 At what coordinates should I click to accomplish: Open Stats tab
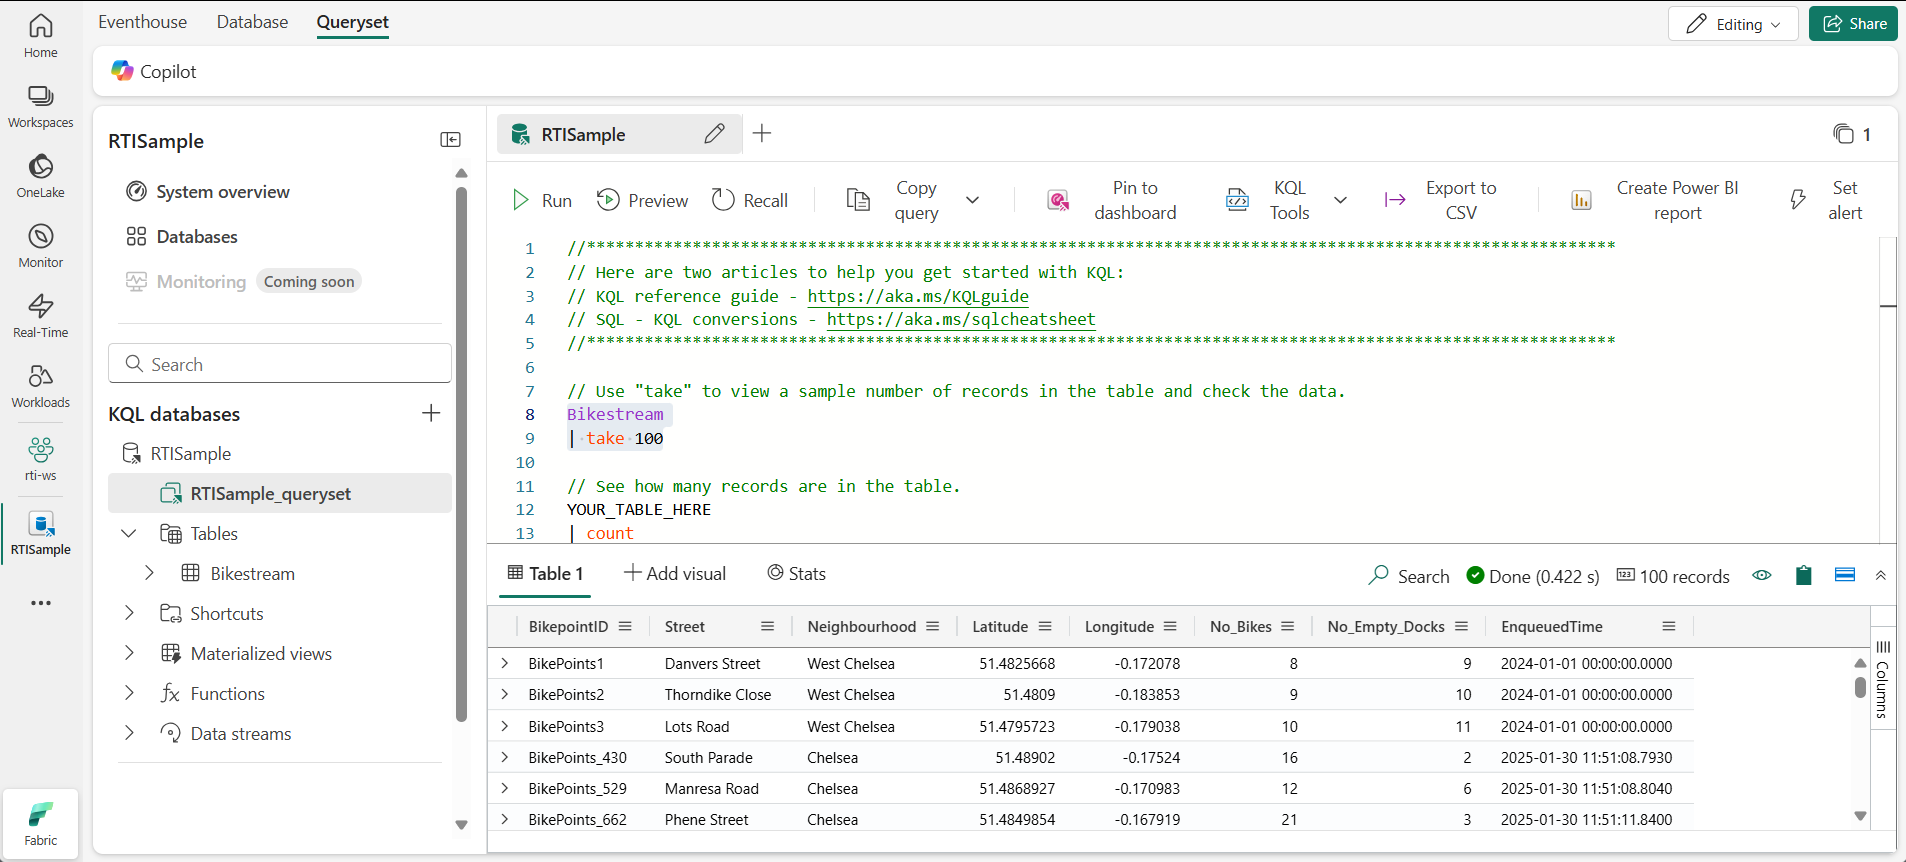[796, 574]
